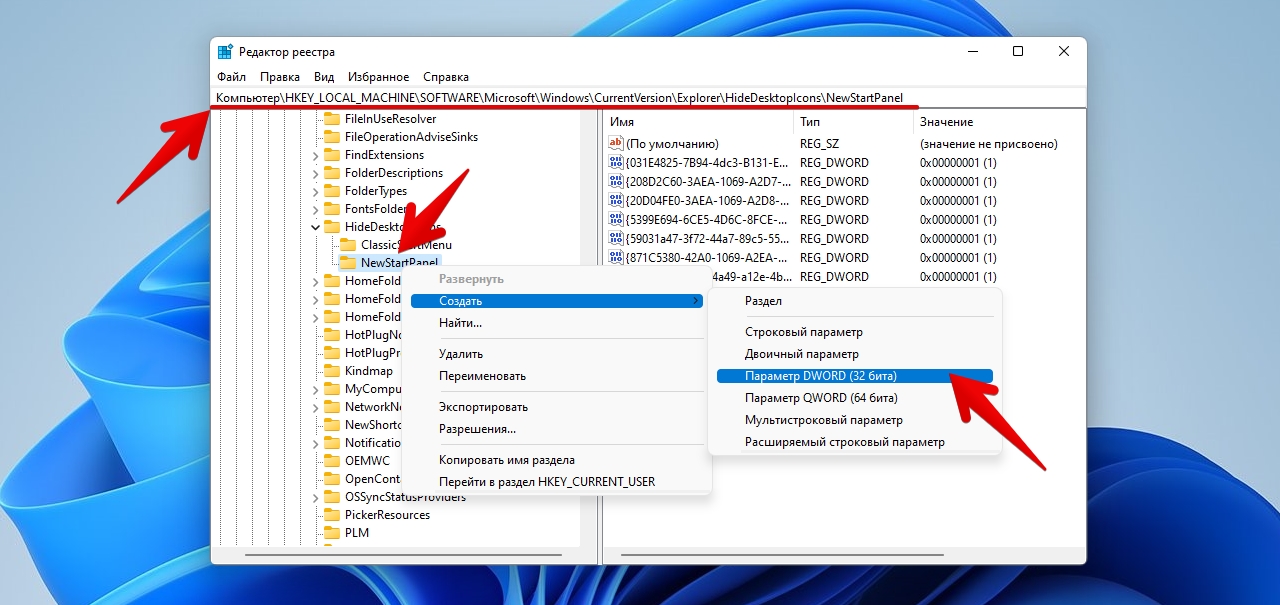Select the (По умолчанию) string value icon
The height and width of the screenshot is (605, 1280).
pyautogui.click(x=616, y=144)
